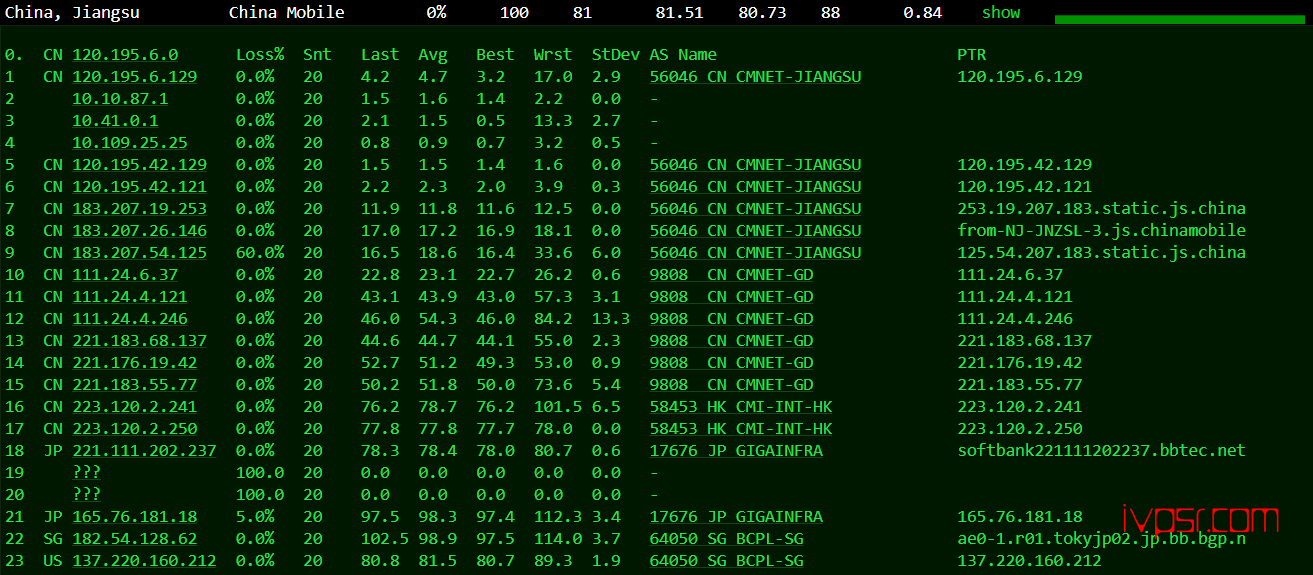Select the 60.0% loss value in hop 9
1313x575 pixels.
(x=260, y=253)
